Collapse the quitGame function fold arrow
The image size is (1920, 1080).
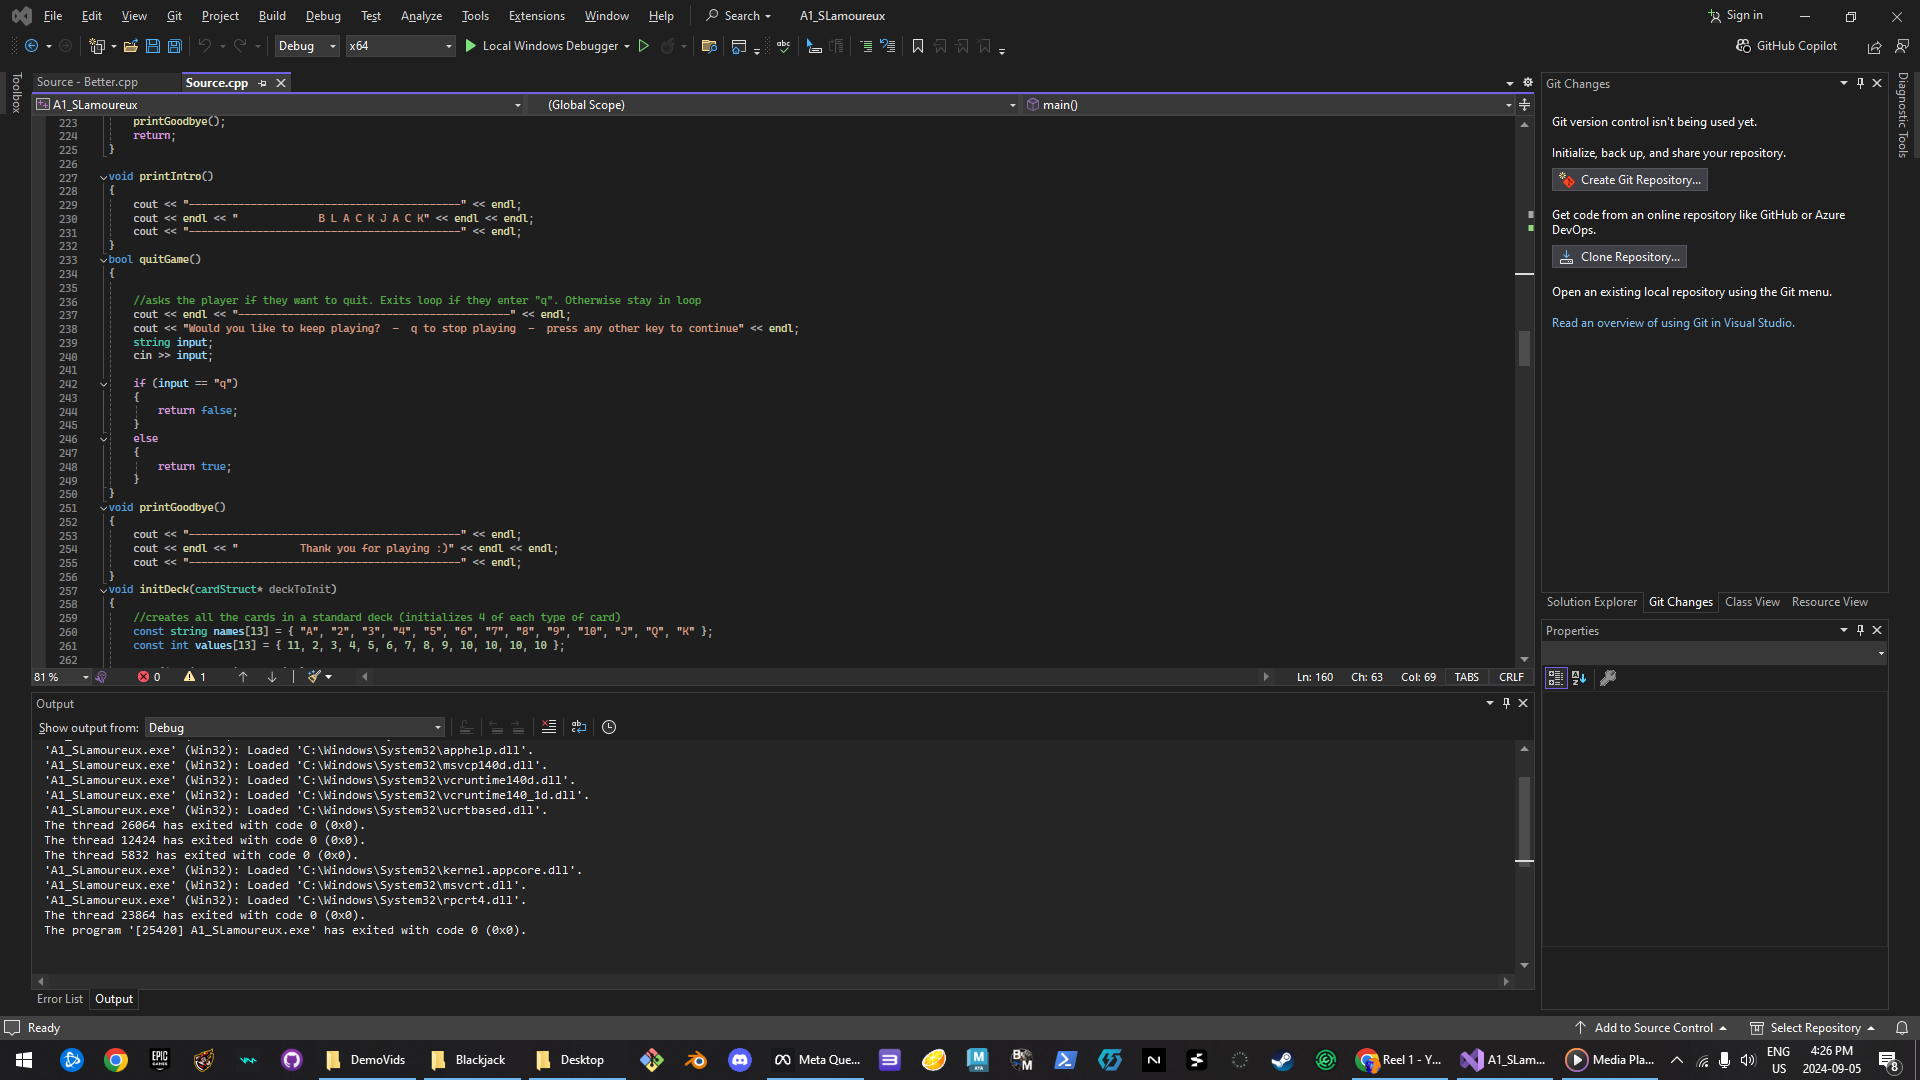(103, 260)
